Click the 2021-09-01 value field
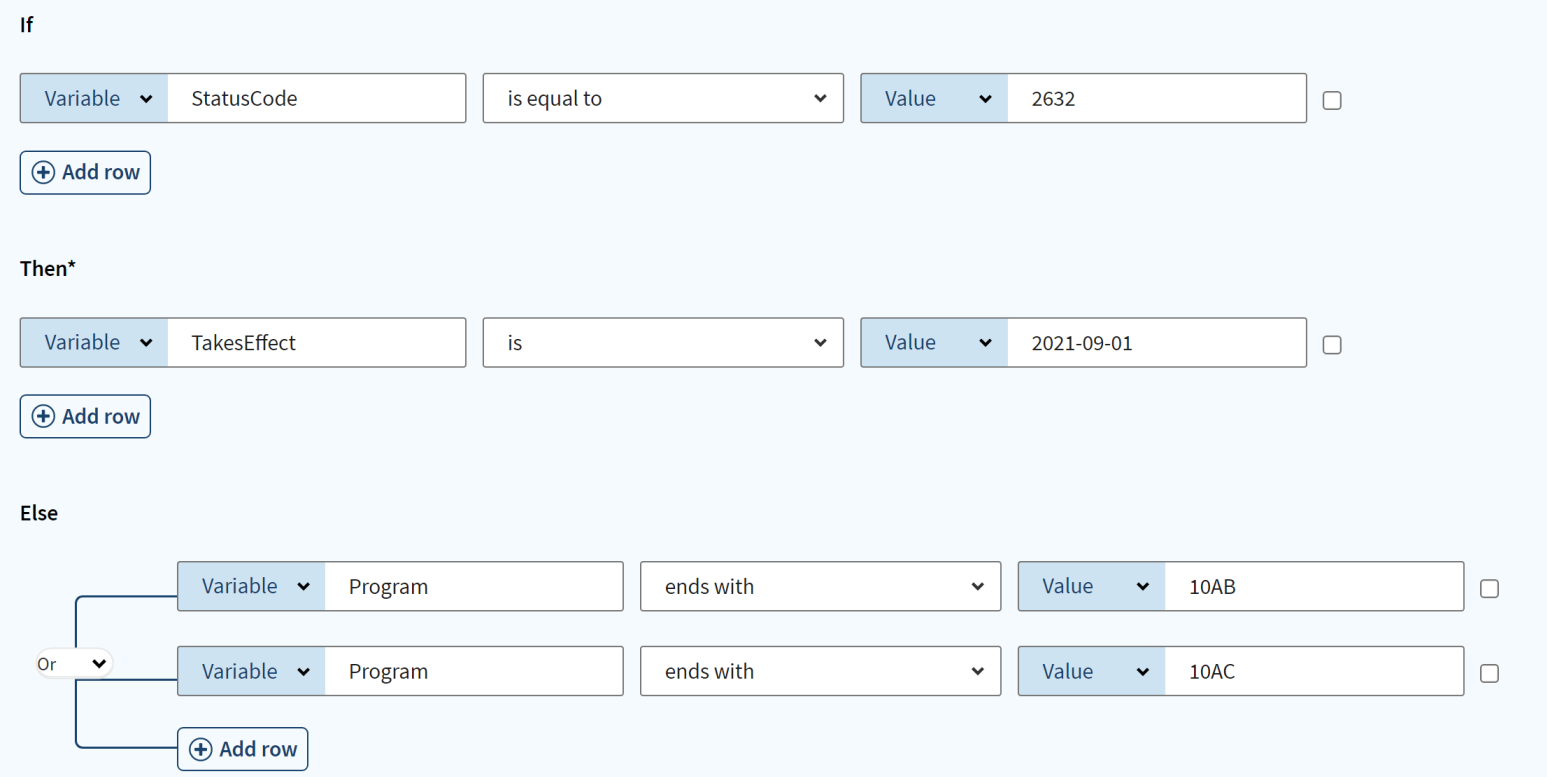 pyautogui.click(x=1155, y=342)
